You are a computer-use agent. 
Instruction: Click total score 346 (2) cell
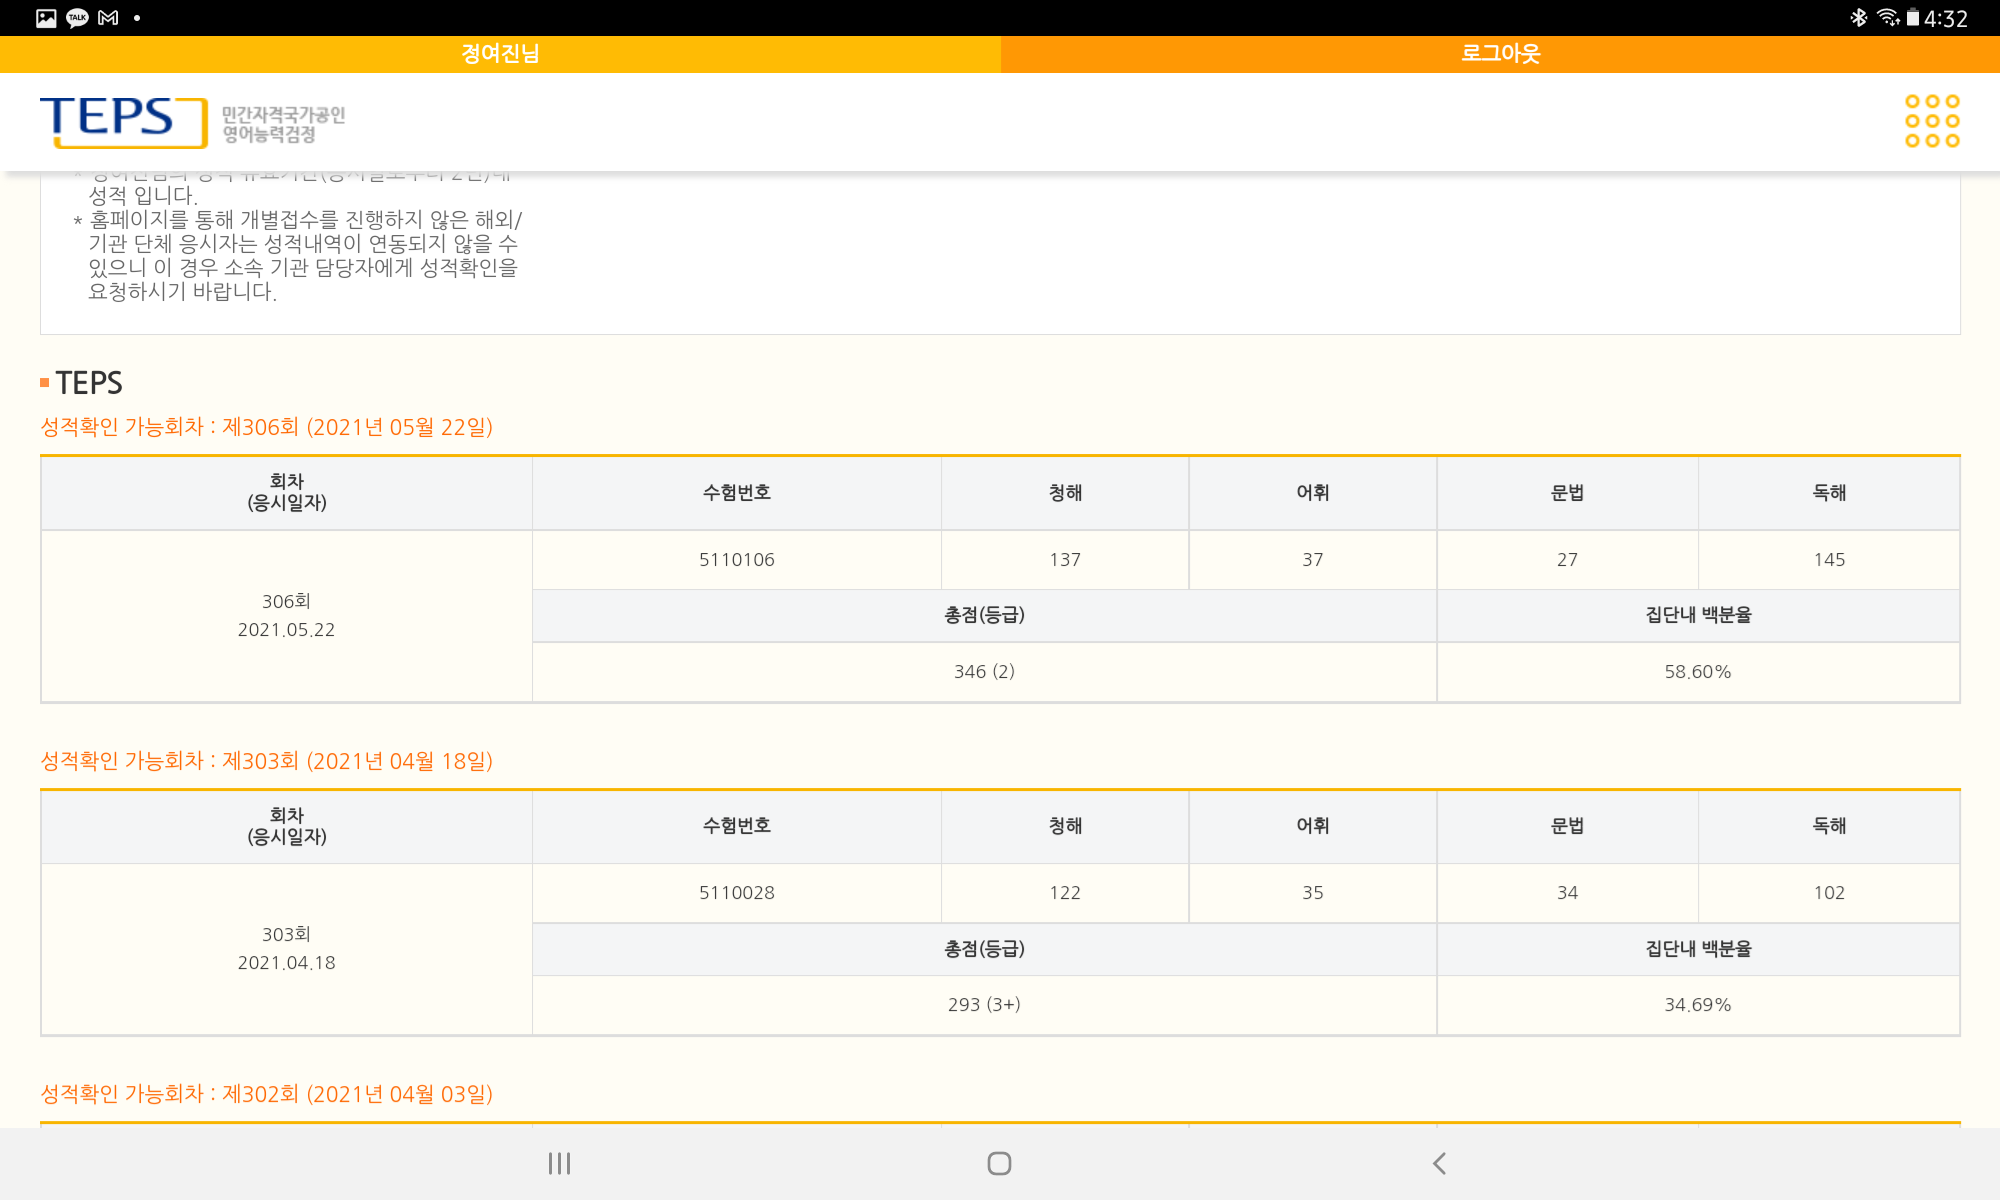(984, 672)
